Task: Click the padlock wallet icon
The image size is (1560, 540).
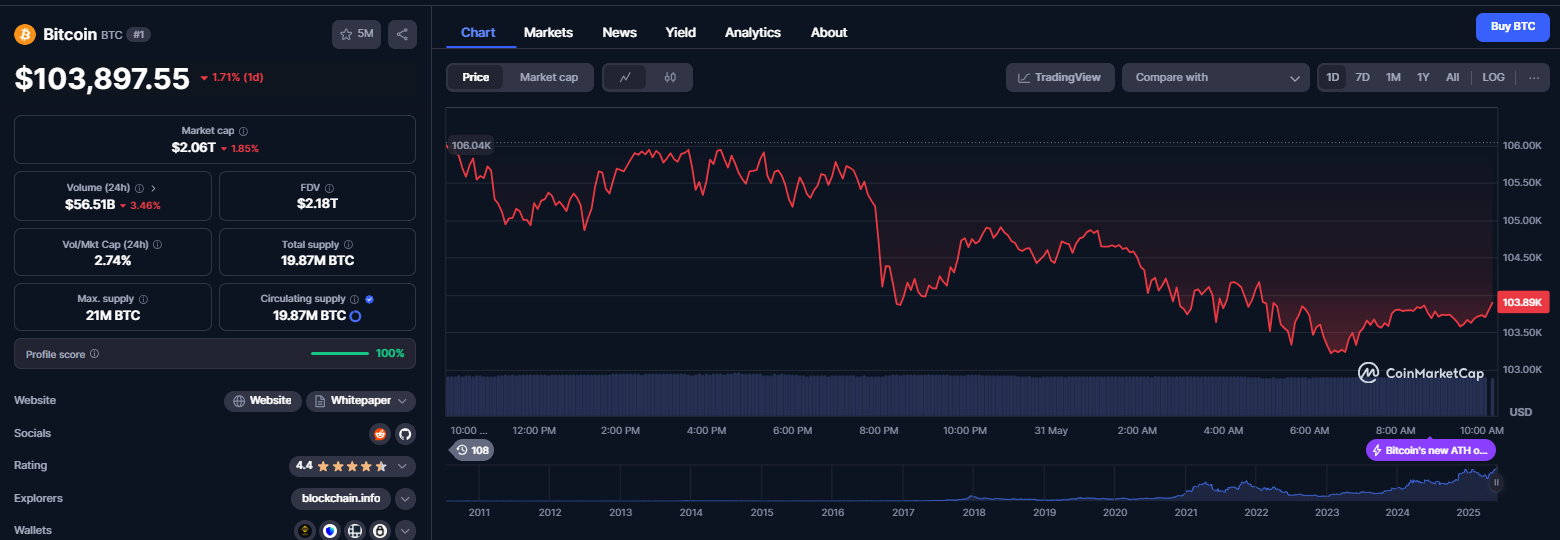Action: (380, 531)
